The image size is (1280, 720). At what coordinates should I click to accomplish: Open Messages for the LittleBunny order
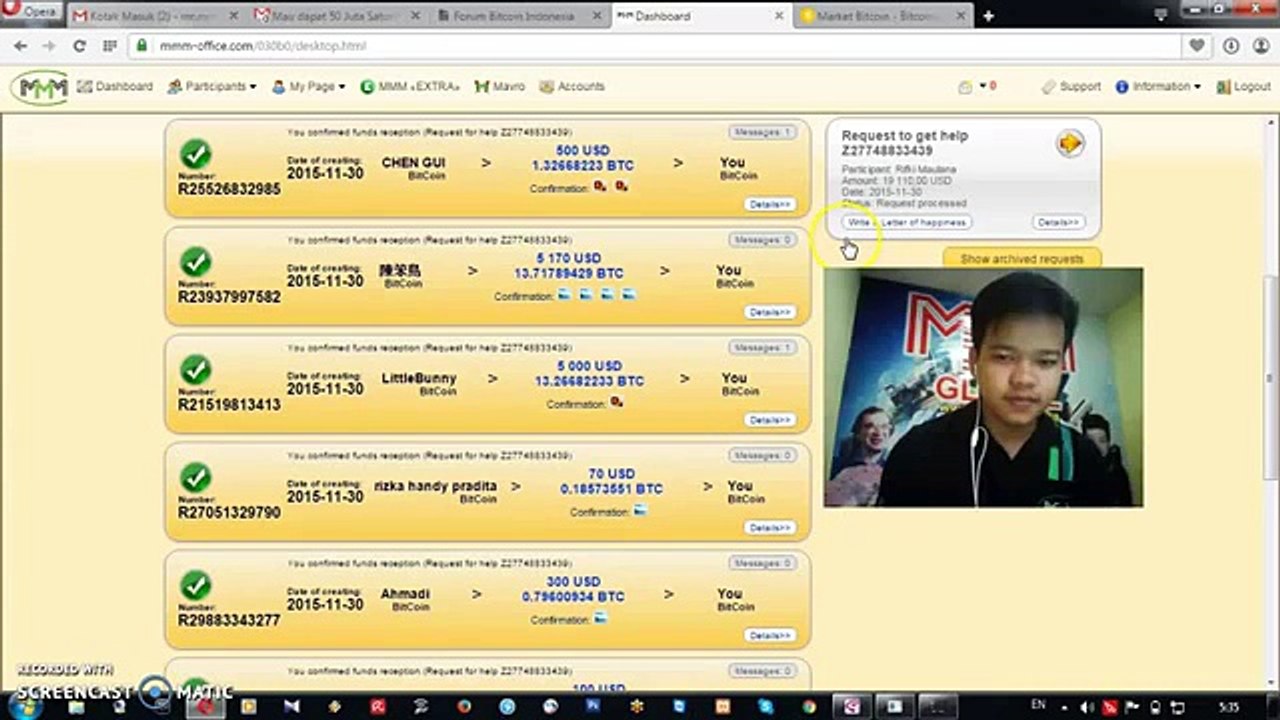click(x=762, y=348)
